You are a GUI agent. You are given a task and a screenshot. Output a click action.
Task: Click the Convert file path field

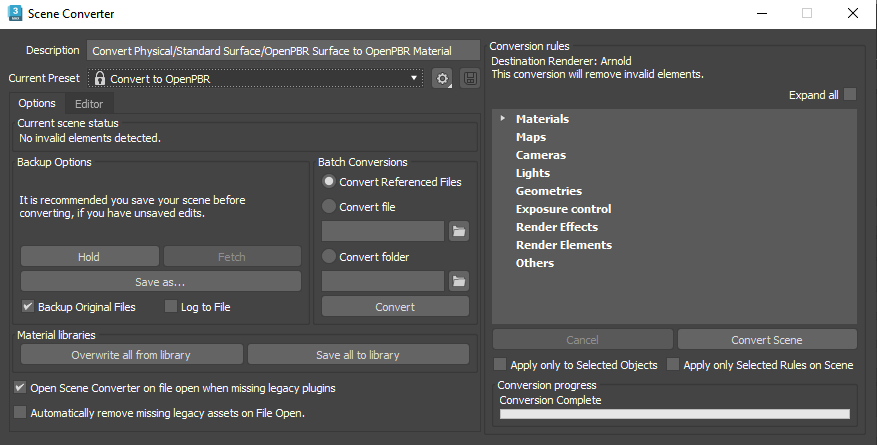click(383, 231)
